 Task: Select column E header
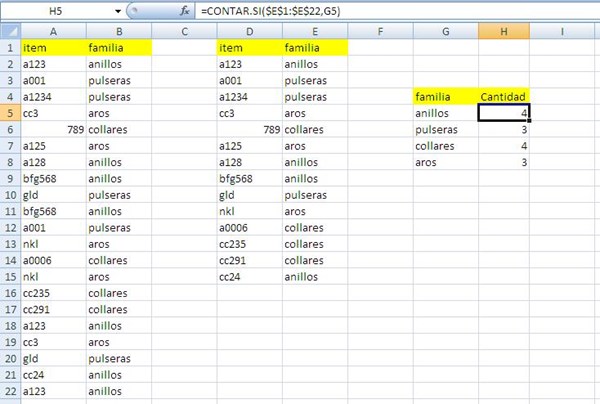(315, 31)
